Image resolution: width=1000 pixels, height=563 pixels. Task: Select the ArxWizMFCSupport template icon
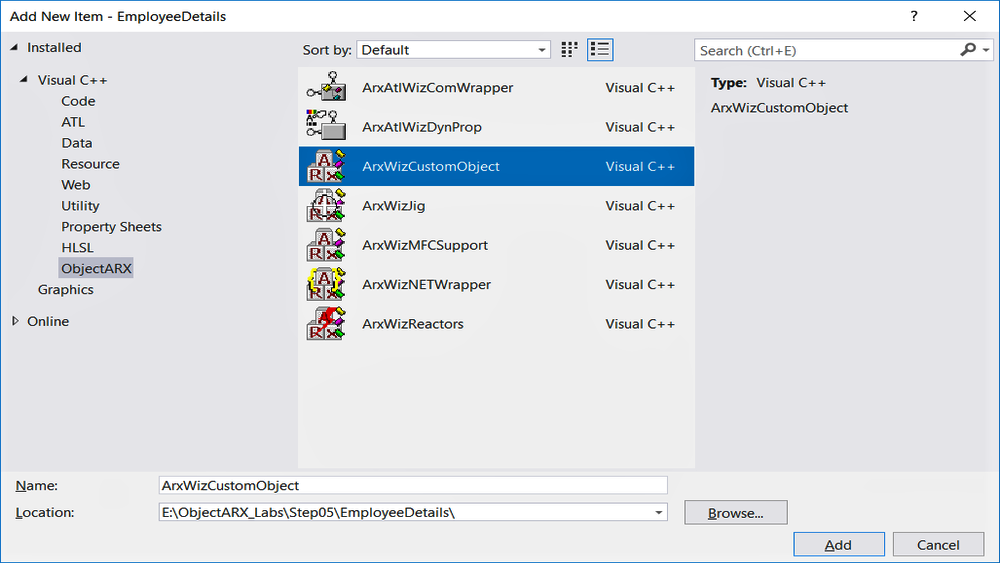(326, 245)
